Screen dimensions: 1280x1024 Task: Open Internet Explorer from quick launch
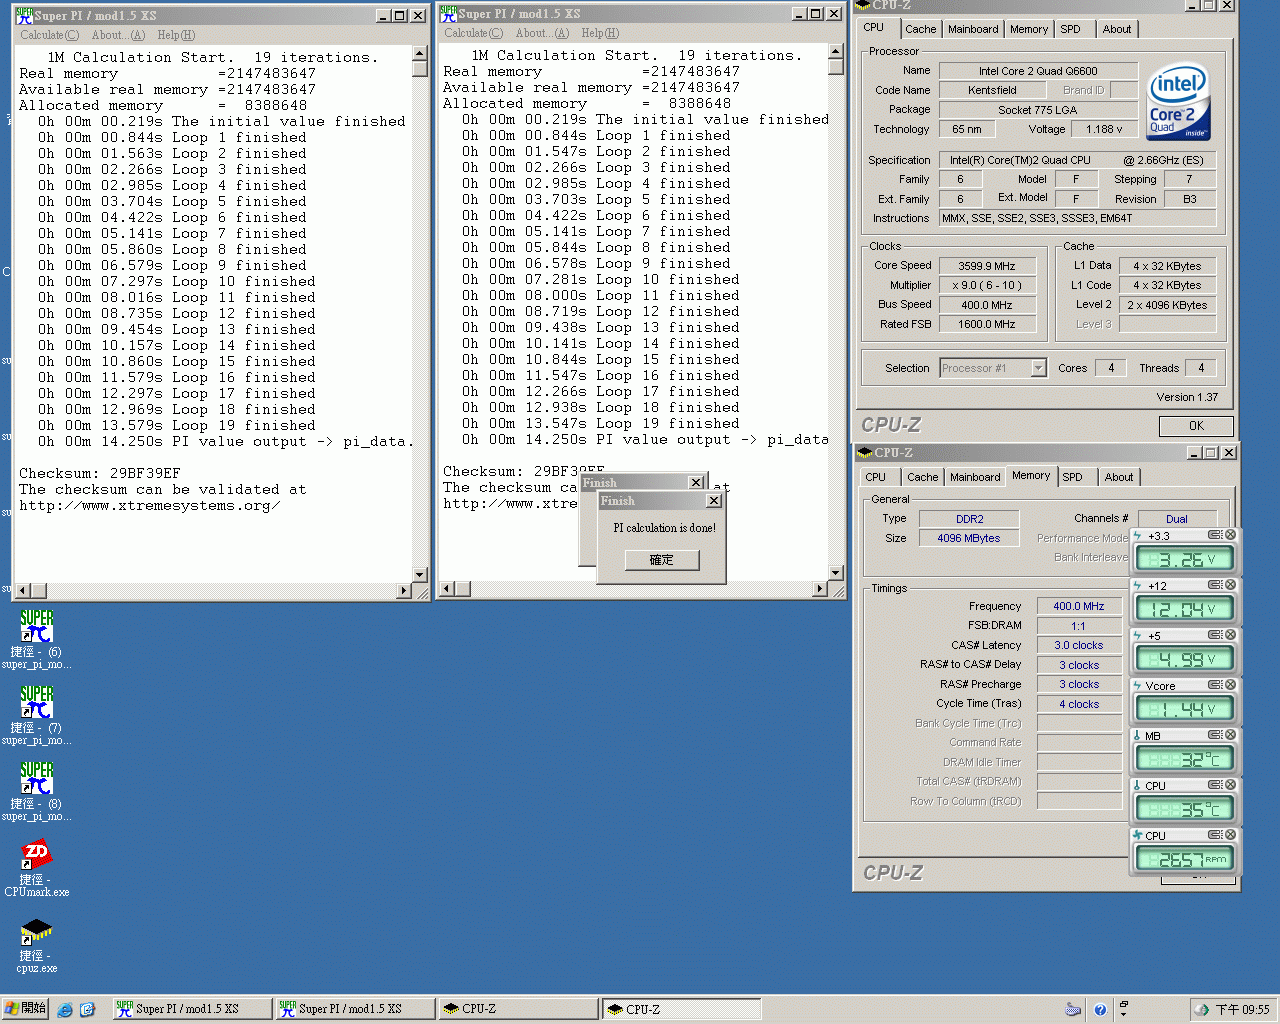point(65,1010)
